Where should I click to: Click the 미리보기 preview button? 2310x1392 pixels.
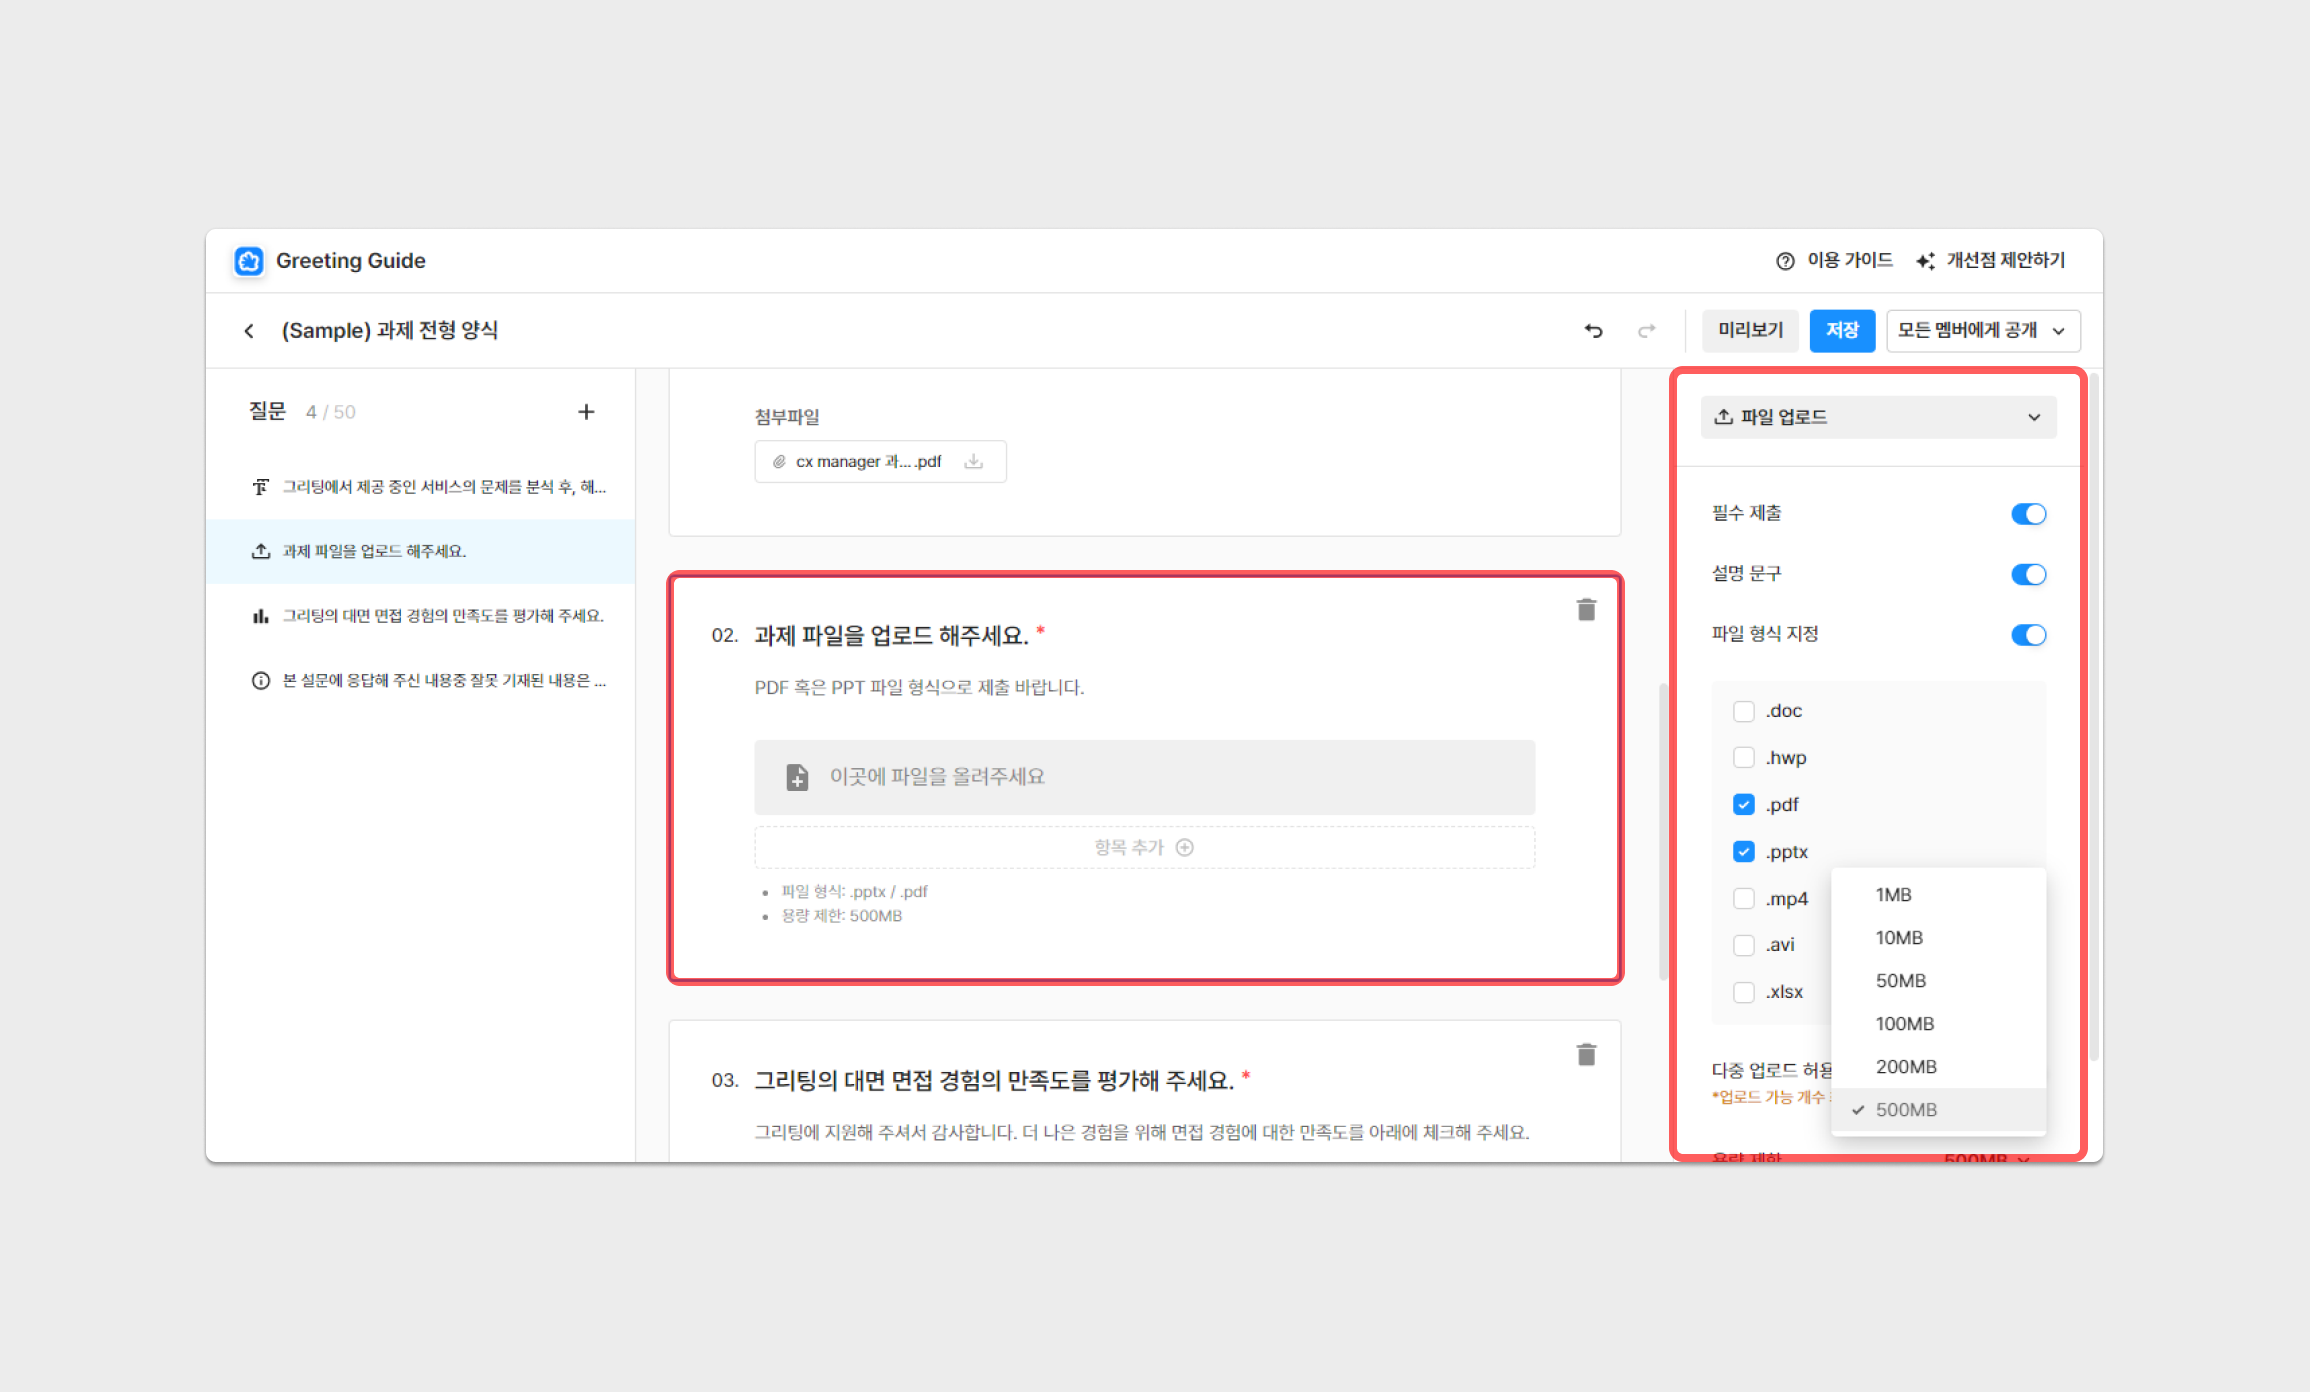[1750, 331]
